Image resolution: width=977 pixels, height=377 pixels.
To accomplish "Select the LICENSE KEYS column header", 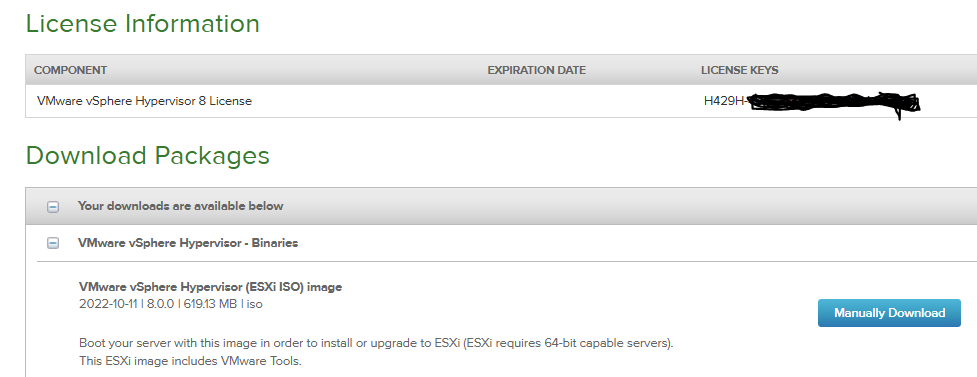I will click(x=740, y=70).
